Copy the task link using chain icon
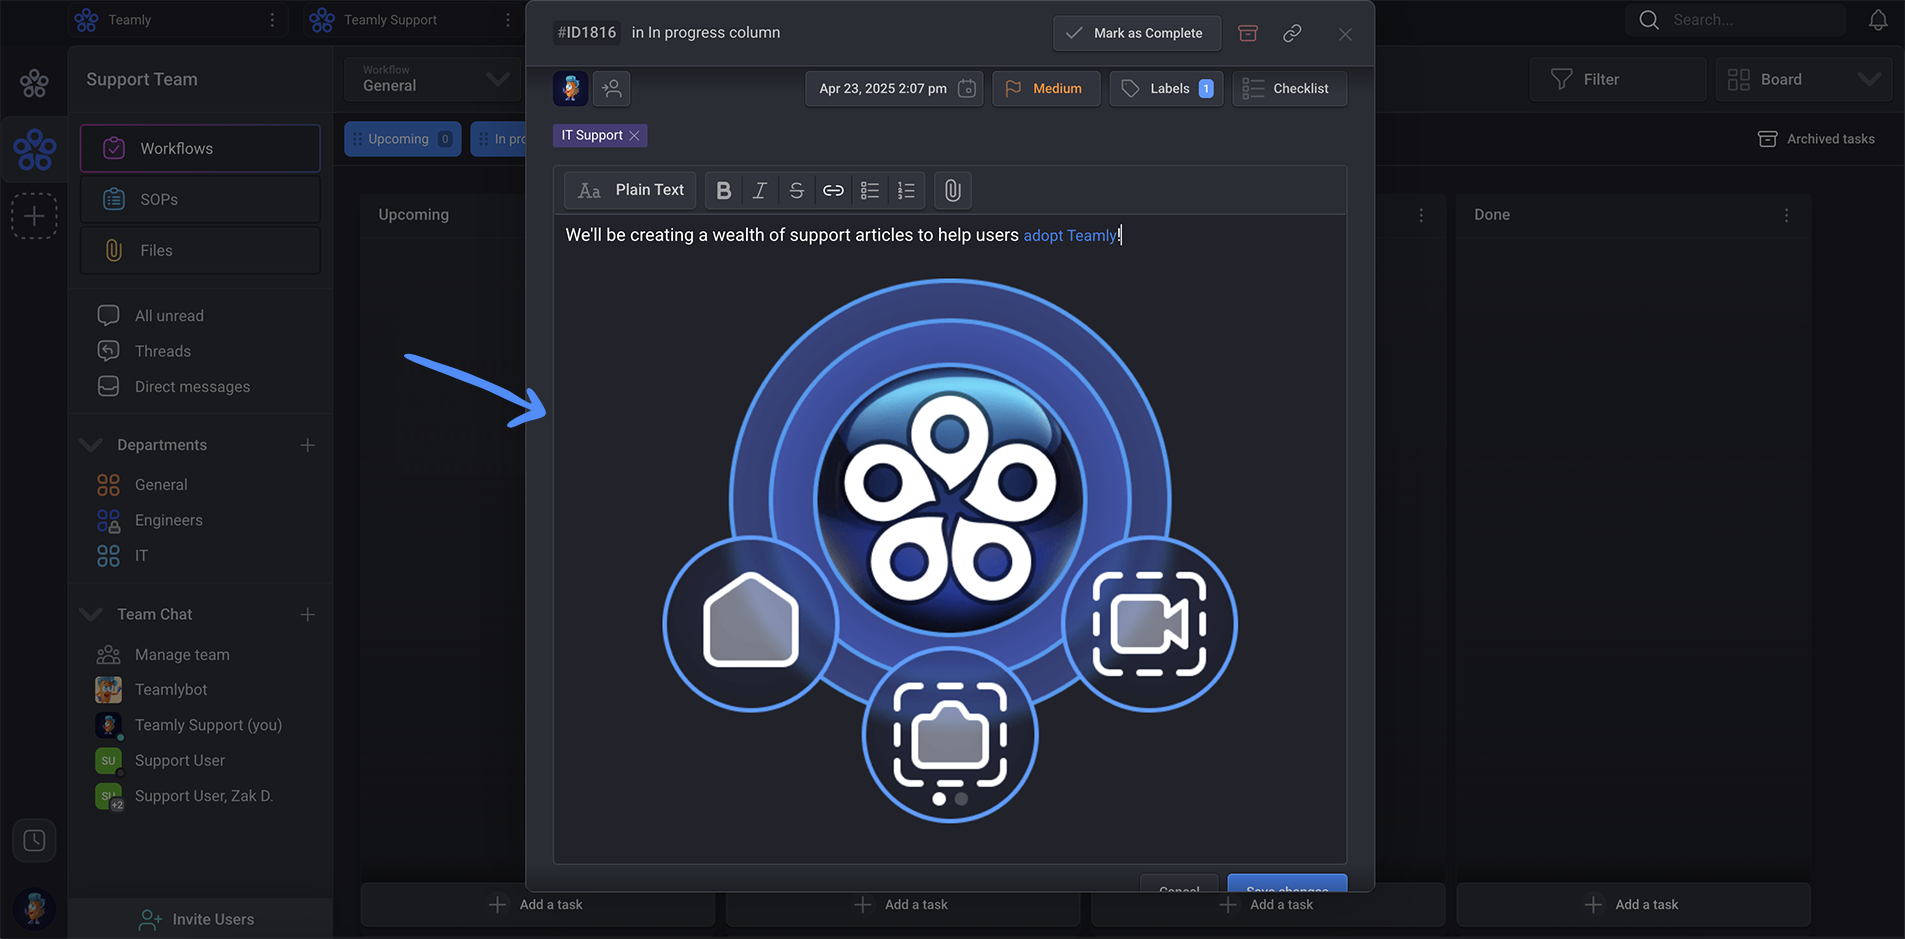This screenshot has width=1905, height=939. pyautogui.click(x=1292, y=33)
